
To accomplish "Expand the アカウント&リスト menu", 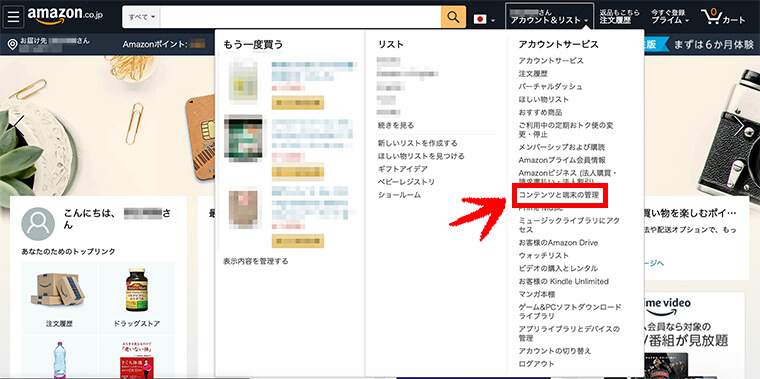I will [549, 16].
